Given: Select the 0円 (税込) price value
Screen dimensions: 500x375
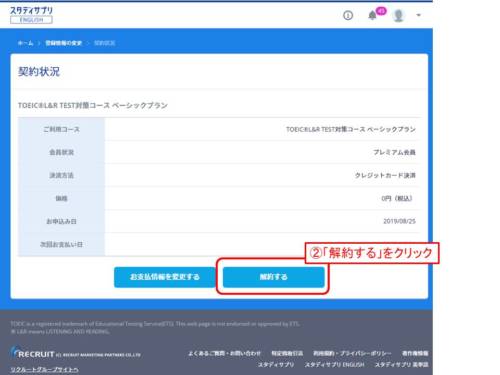Looking at the screenshot, I should 397,198.
